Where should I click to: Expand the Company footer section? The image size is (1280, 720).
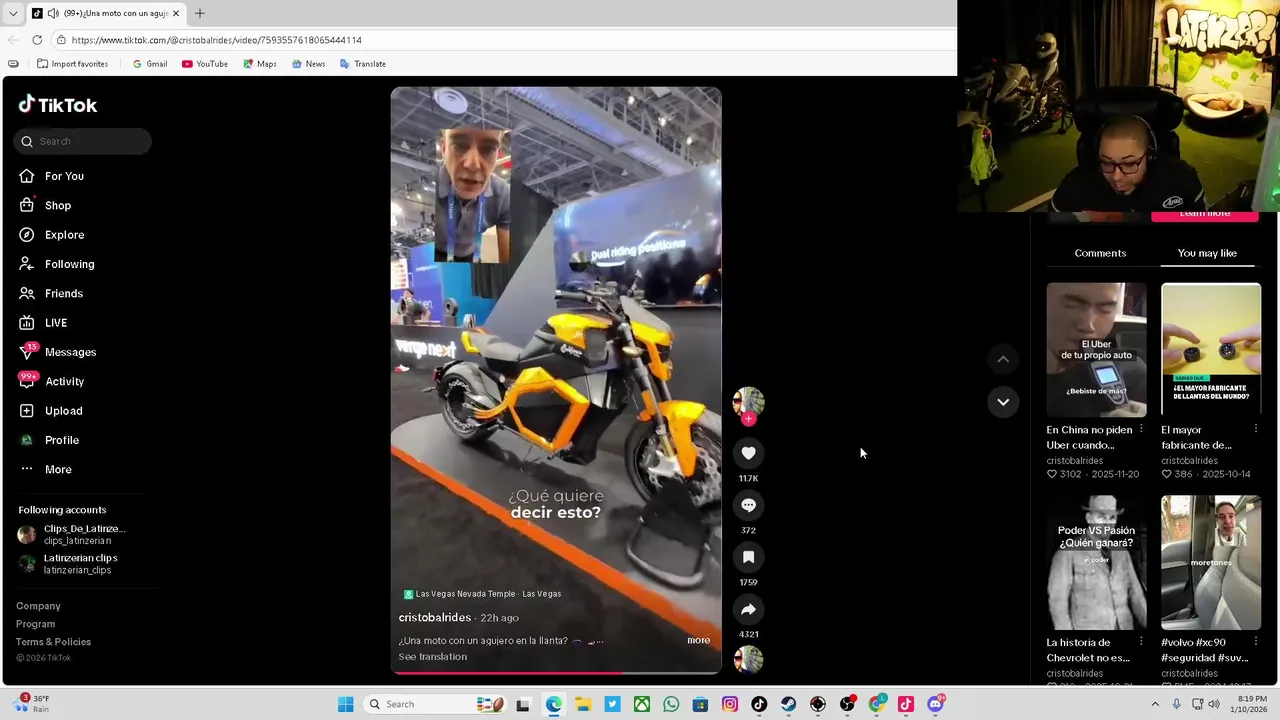pos(38,606)
